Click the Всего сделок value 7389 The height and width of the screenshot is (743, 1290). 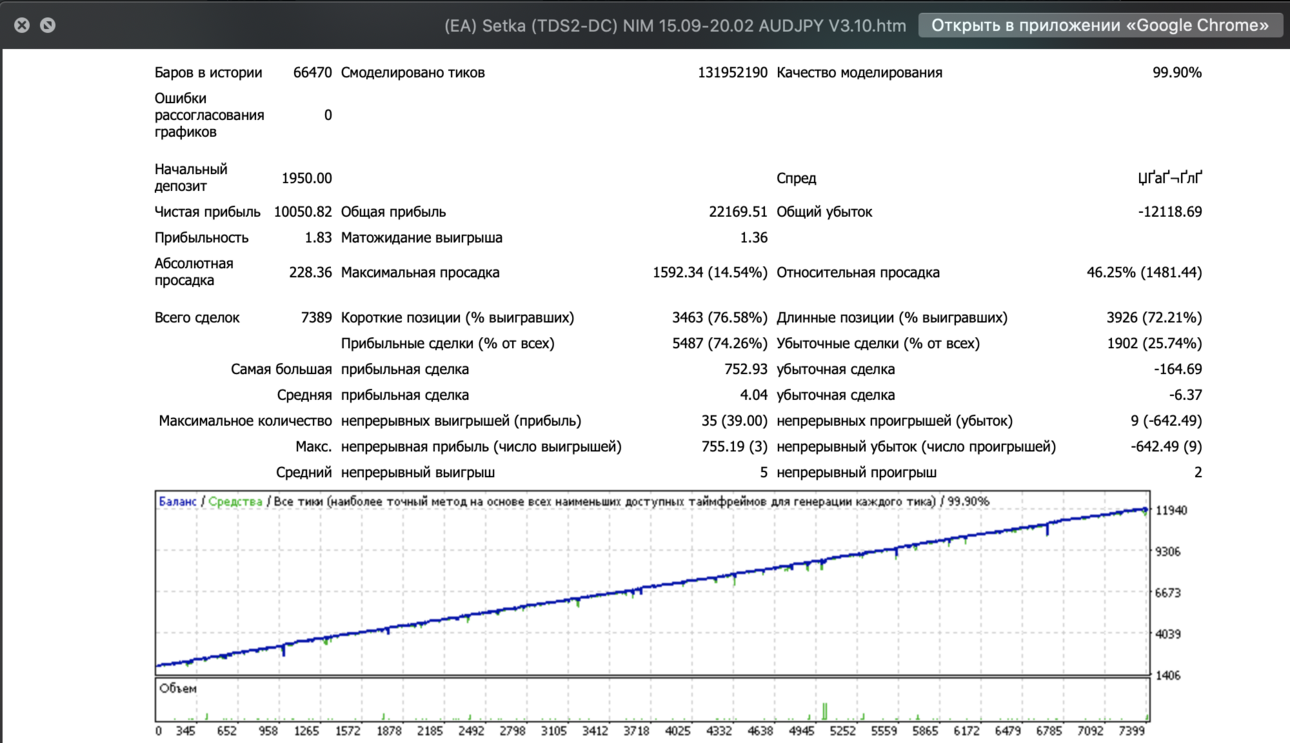(x=316, y=317)
